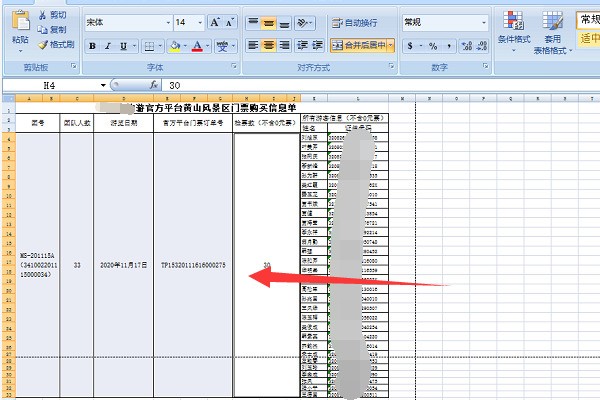Click the Increase Indent icon
The image size is (600, 400).
pyautogui.click(x=317, y=46)
